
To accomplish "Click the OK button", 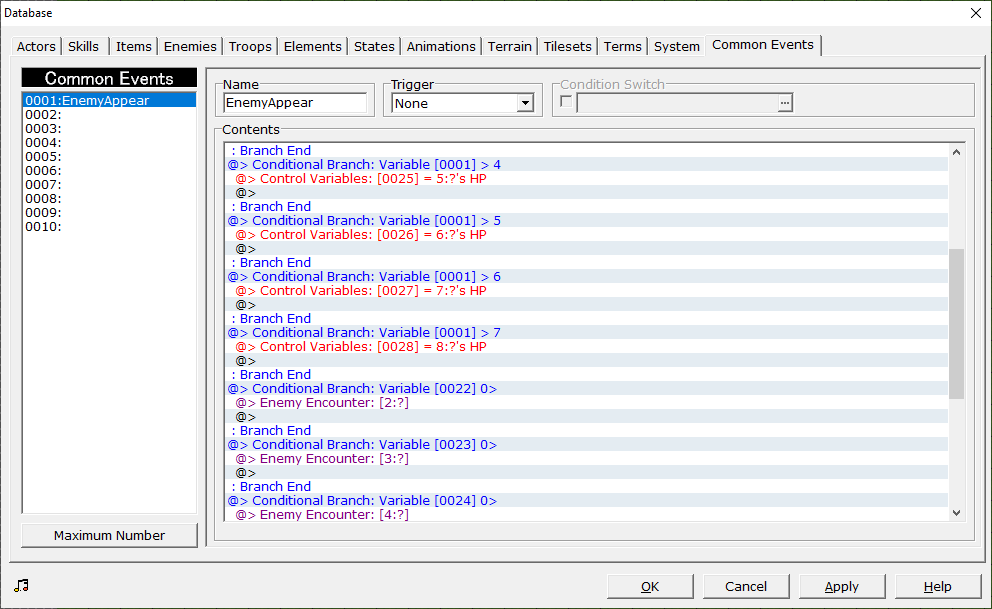I will (x=650, y=586).
